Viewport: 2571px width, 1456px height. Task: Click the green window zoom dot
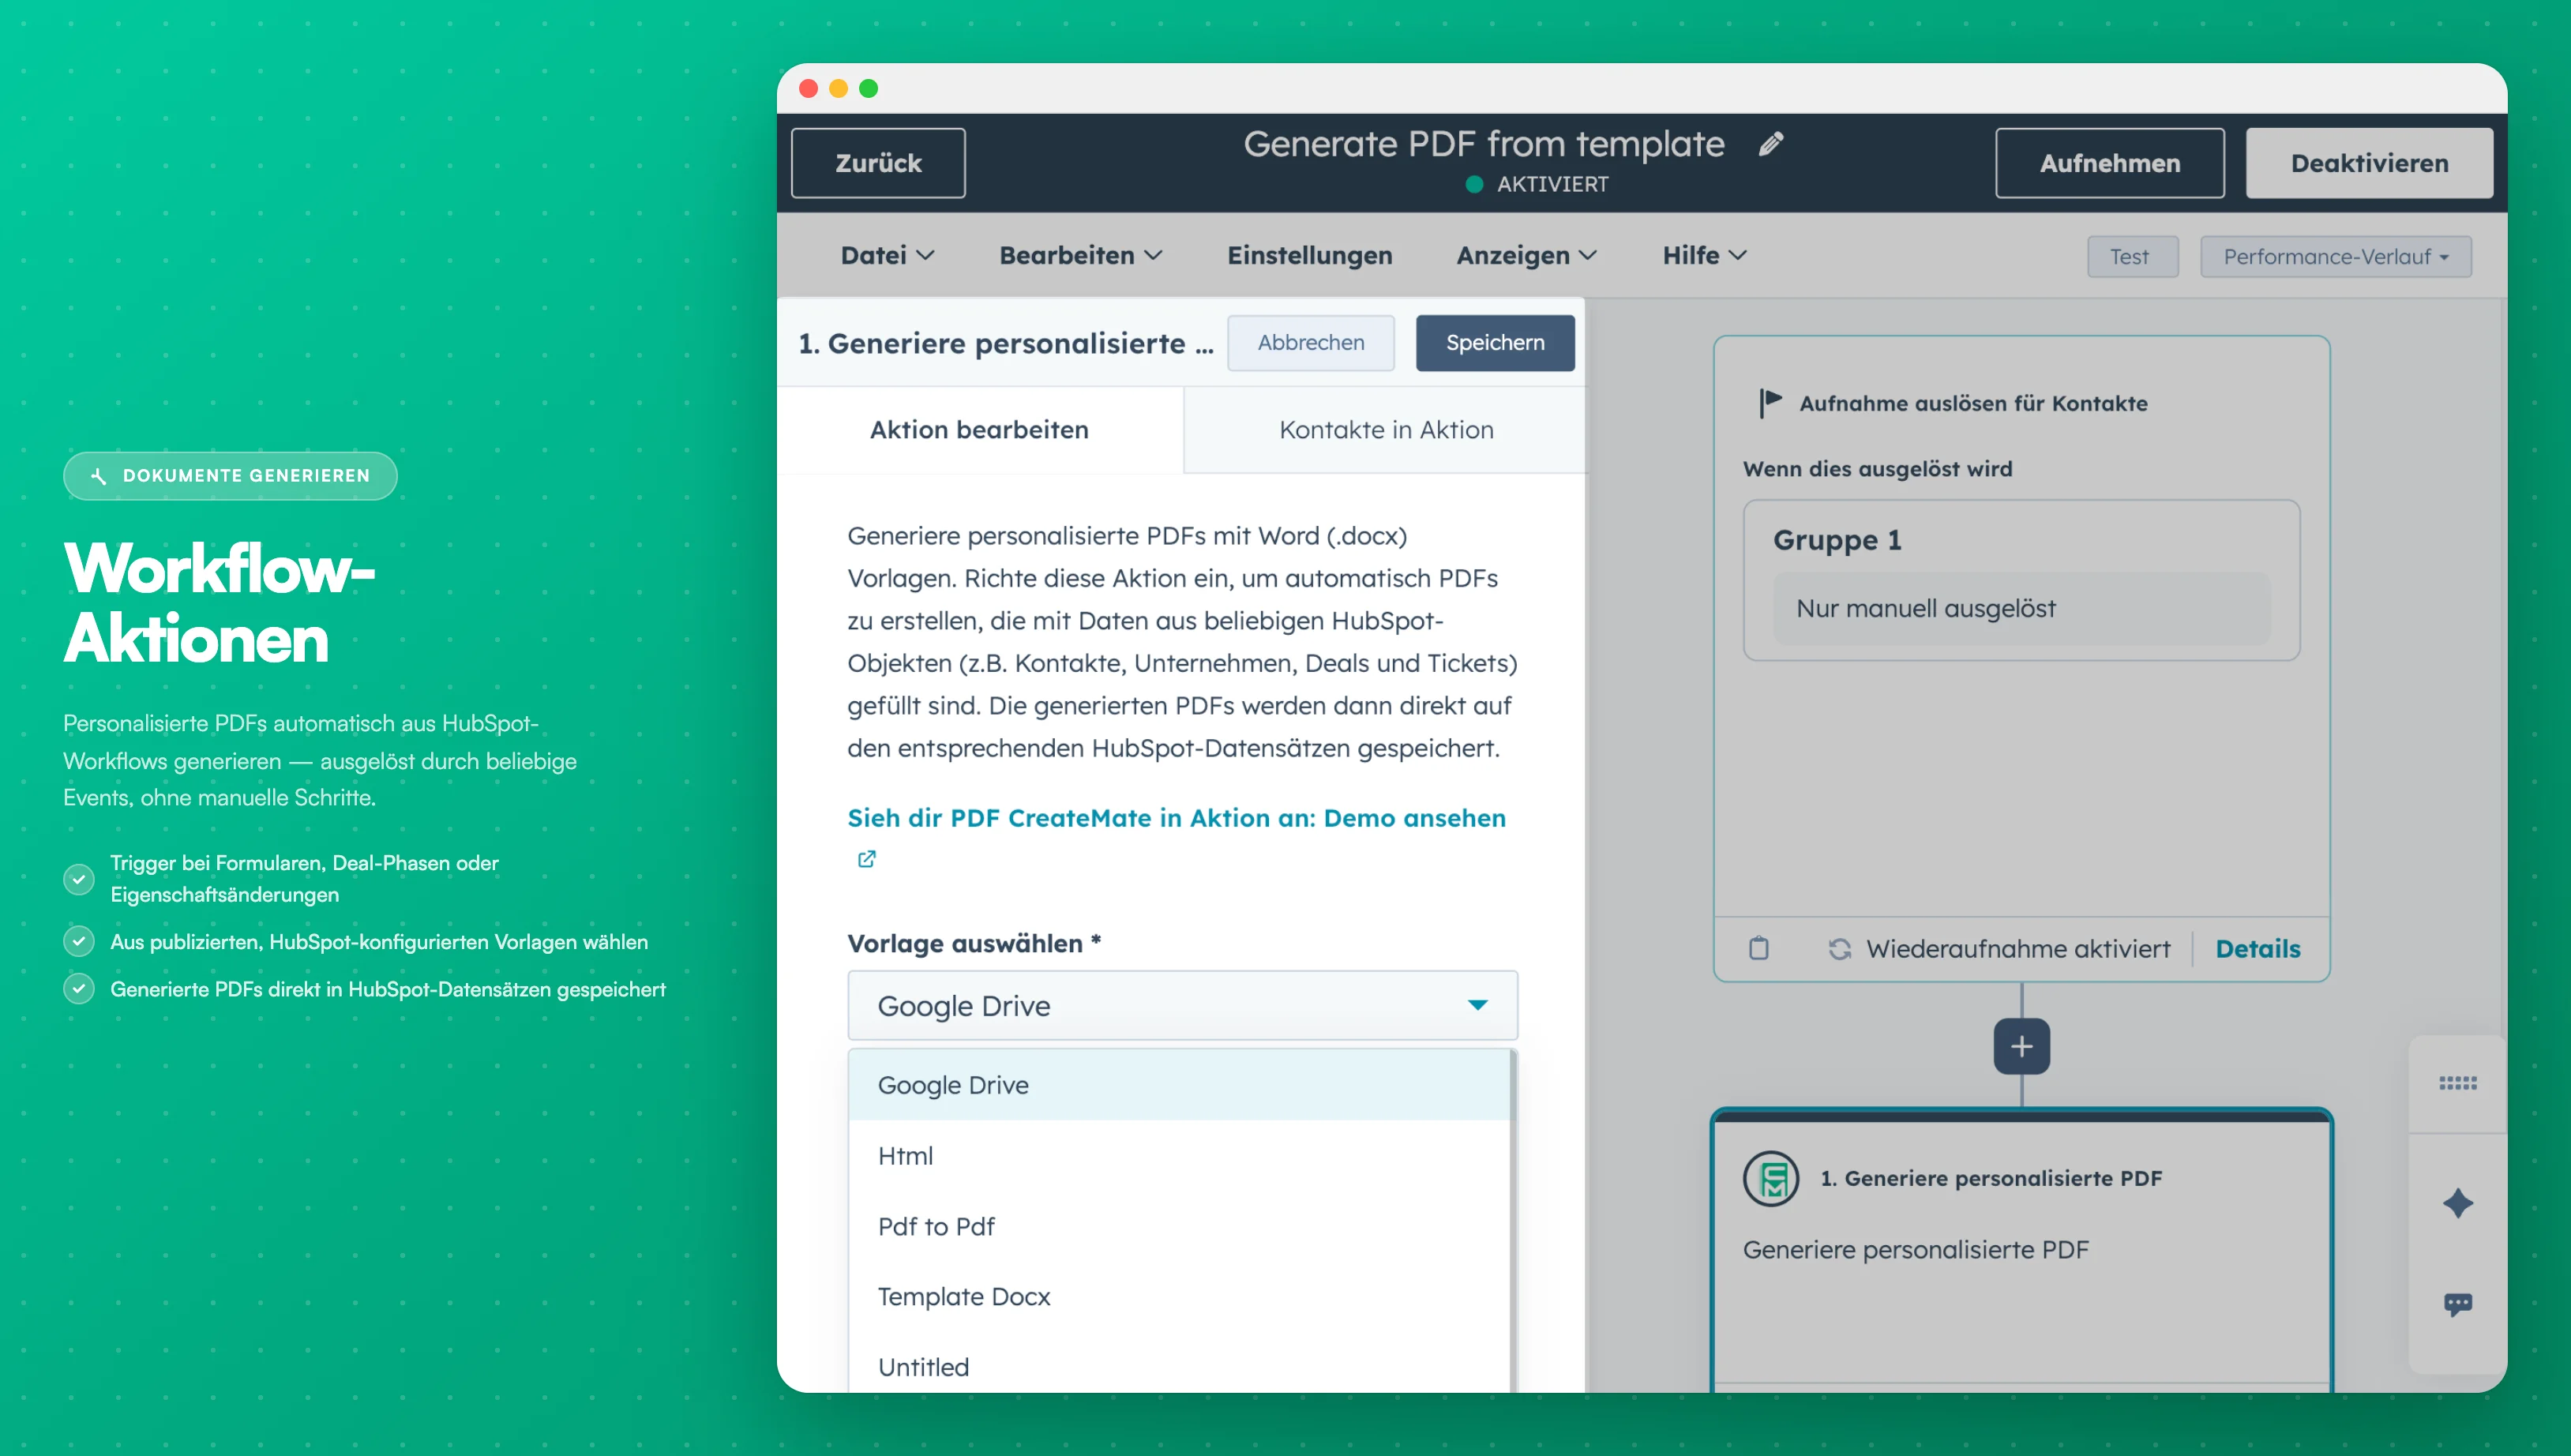[869, 89]
